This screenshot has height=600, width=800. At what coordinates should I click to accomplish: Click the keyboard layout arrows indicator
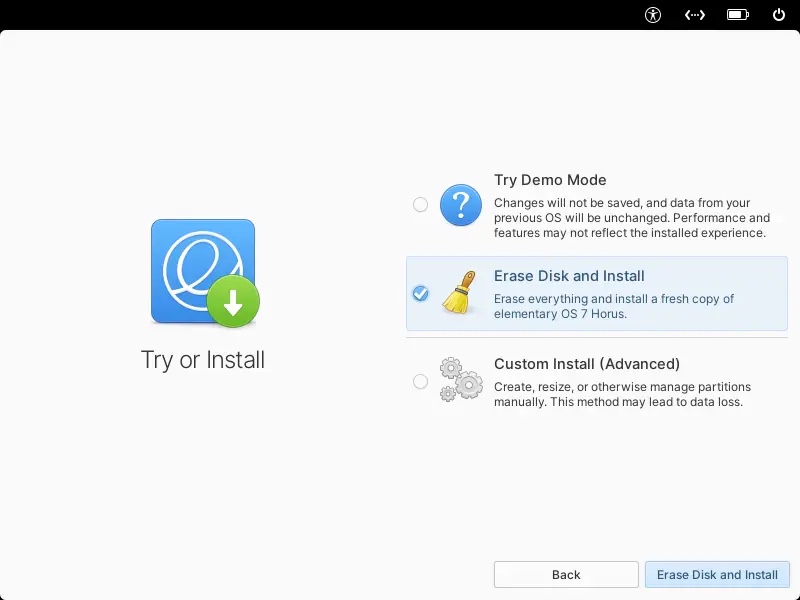(694, 15)
